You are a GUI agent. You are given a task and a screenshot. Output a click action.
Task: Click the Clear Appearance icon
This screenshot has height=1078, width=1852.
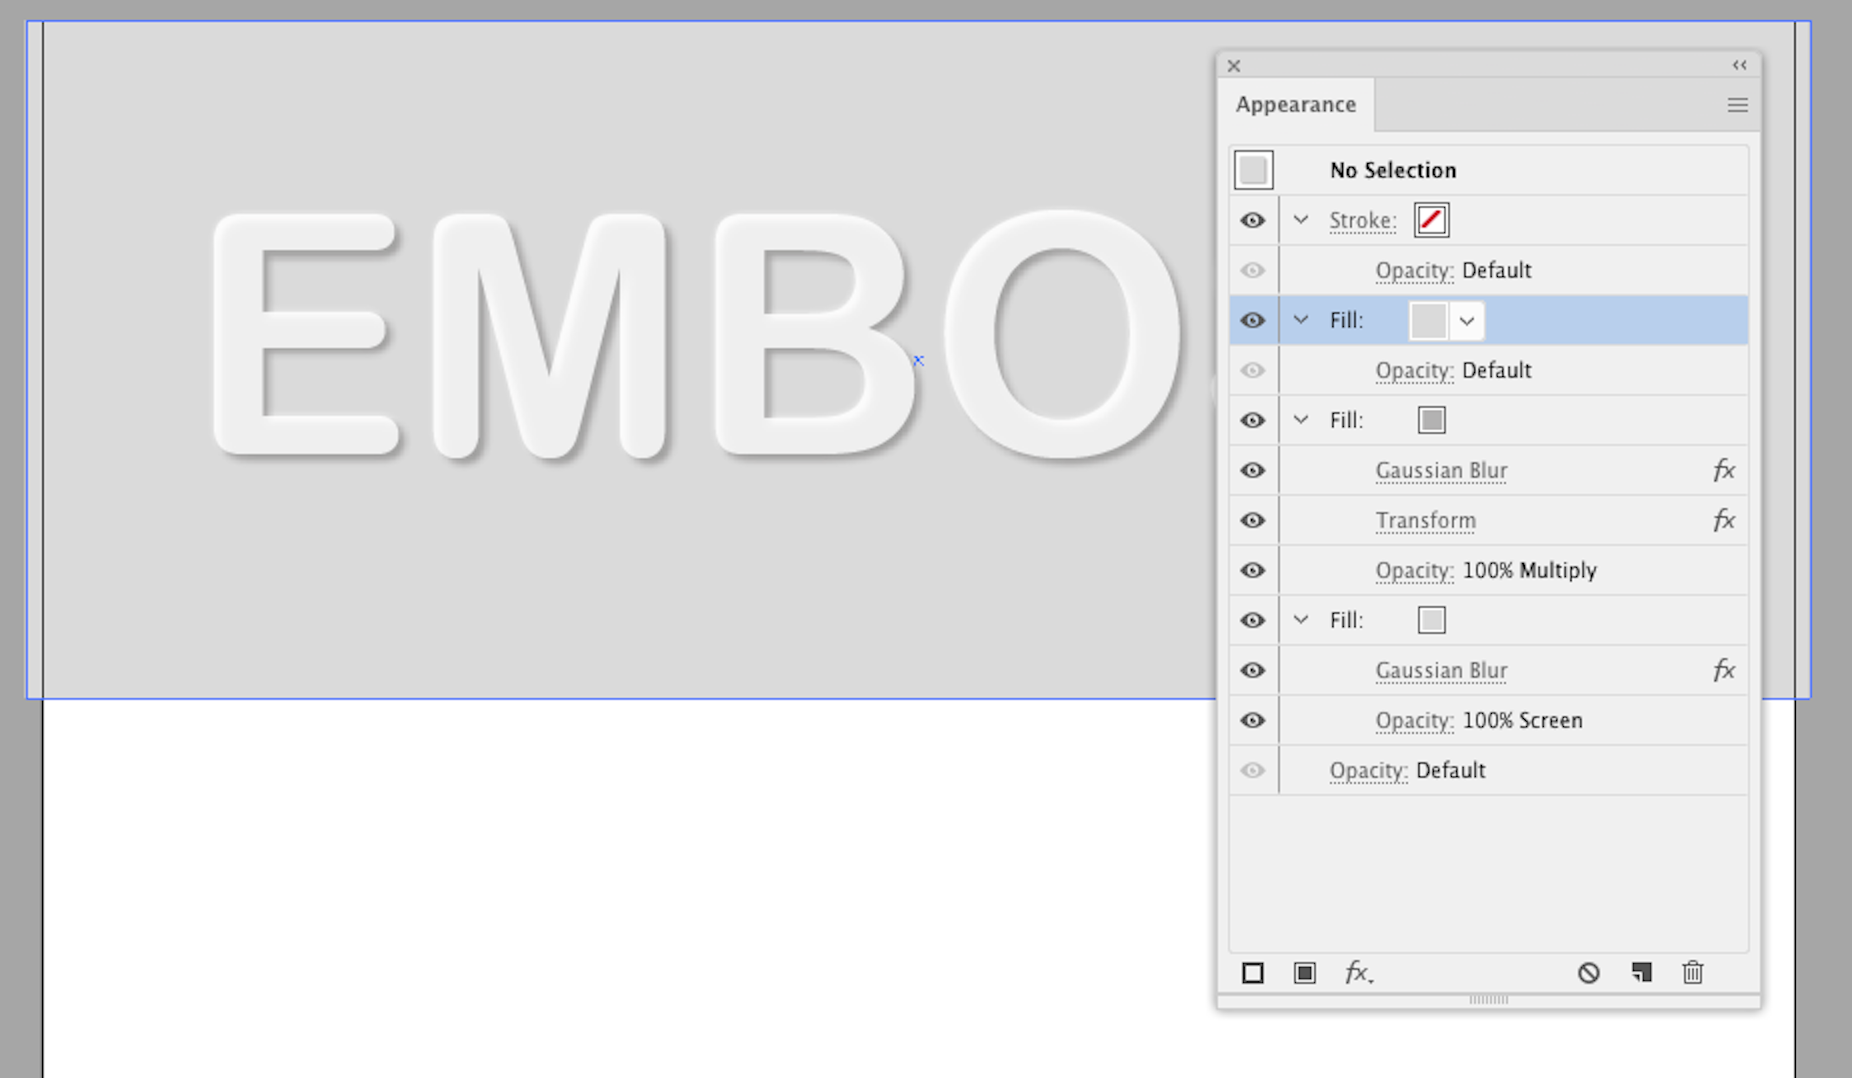1590,972
